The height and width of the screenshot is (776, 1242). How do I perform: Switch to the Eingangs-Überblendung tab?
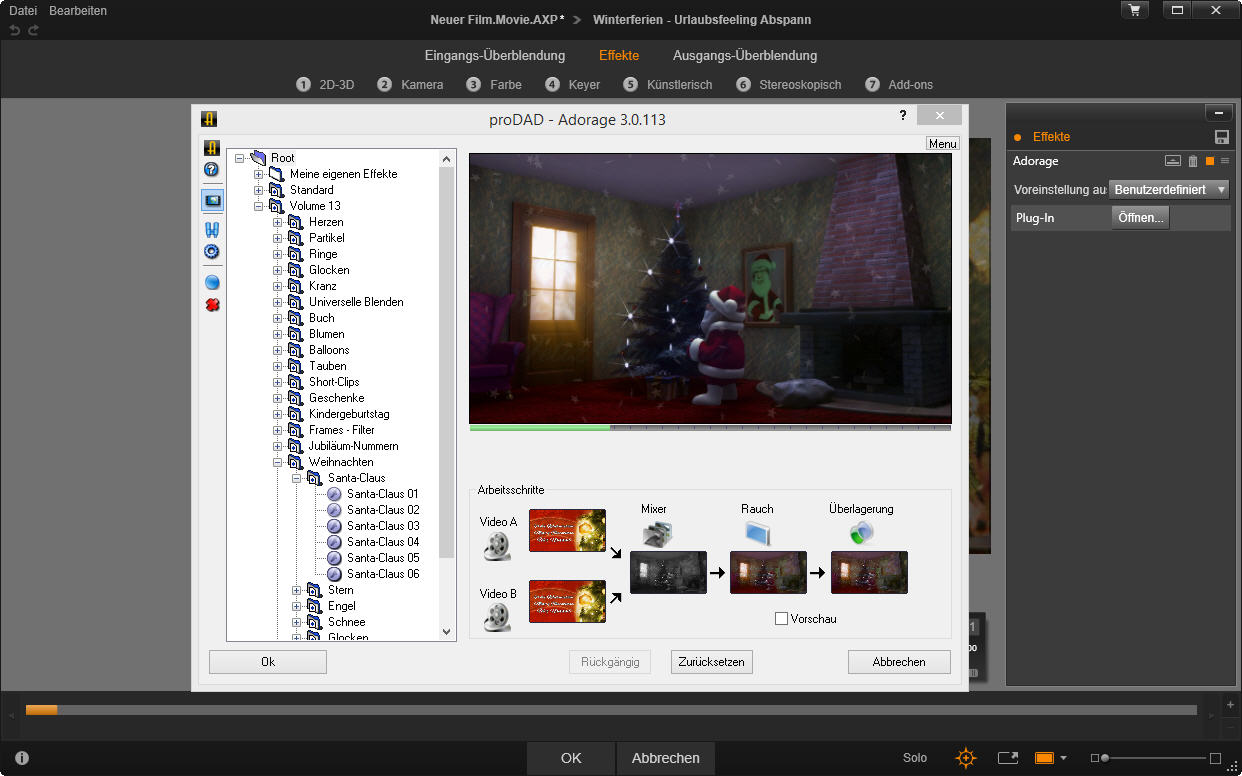click(x=494, y=55)
